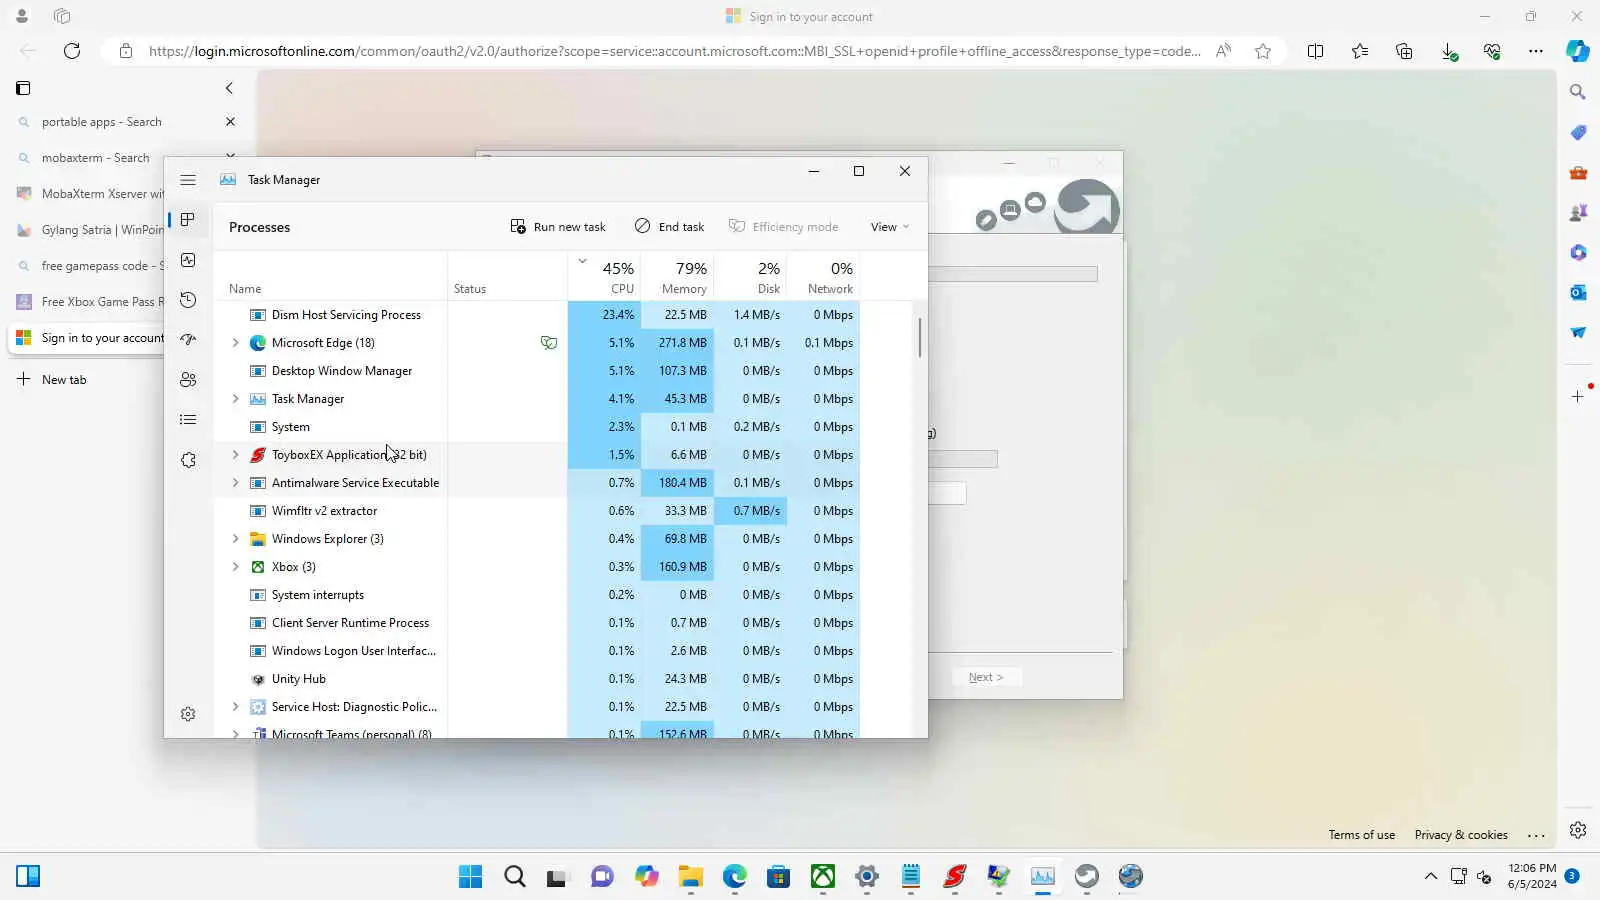The width and height of the screenshot is (1600, 900).
Task: Open the Xbox app from the taskbar
Action: (823, 877)
